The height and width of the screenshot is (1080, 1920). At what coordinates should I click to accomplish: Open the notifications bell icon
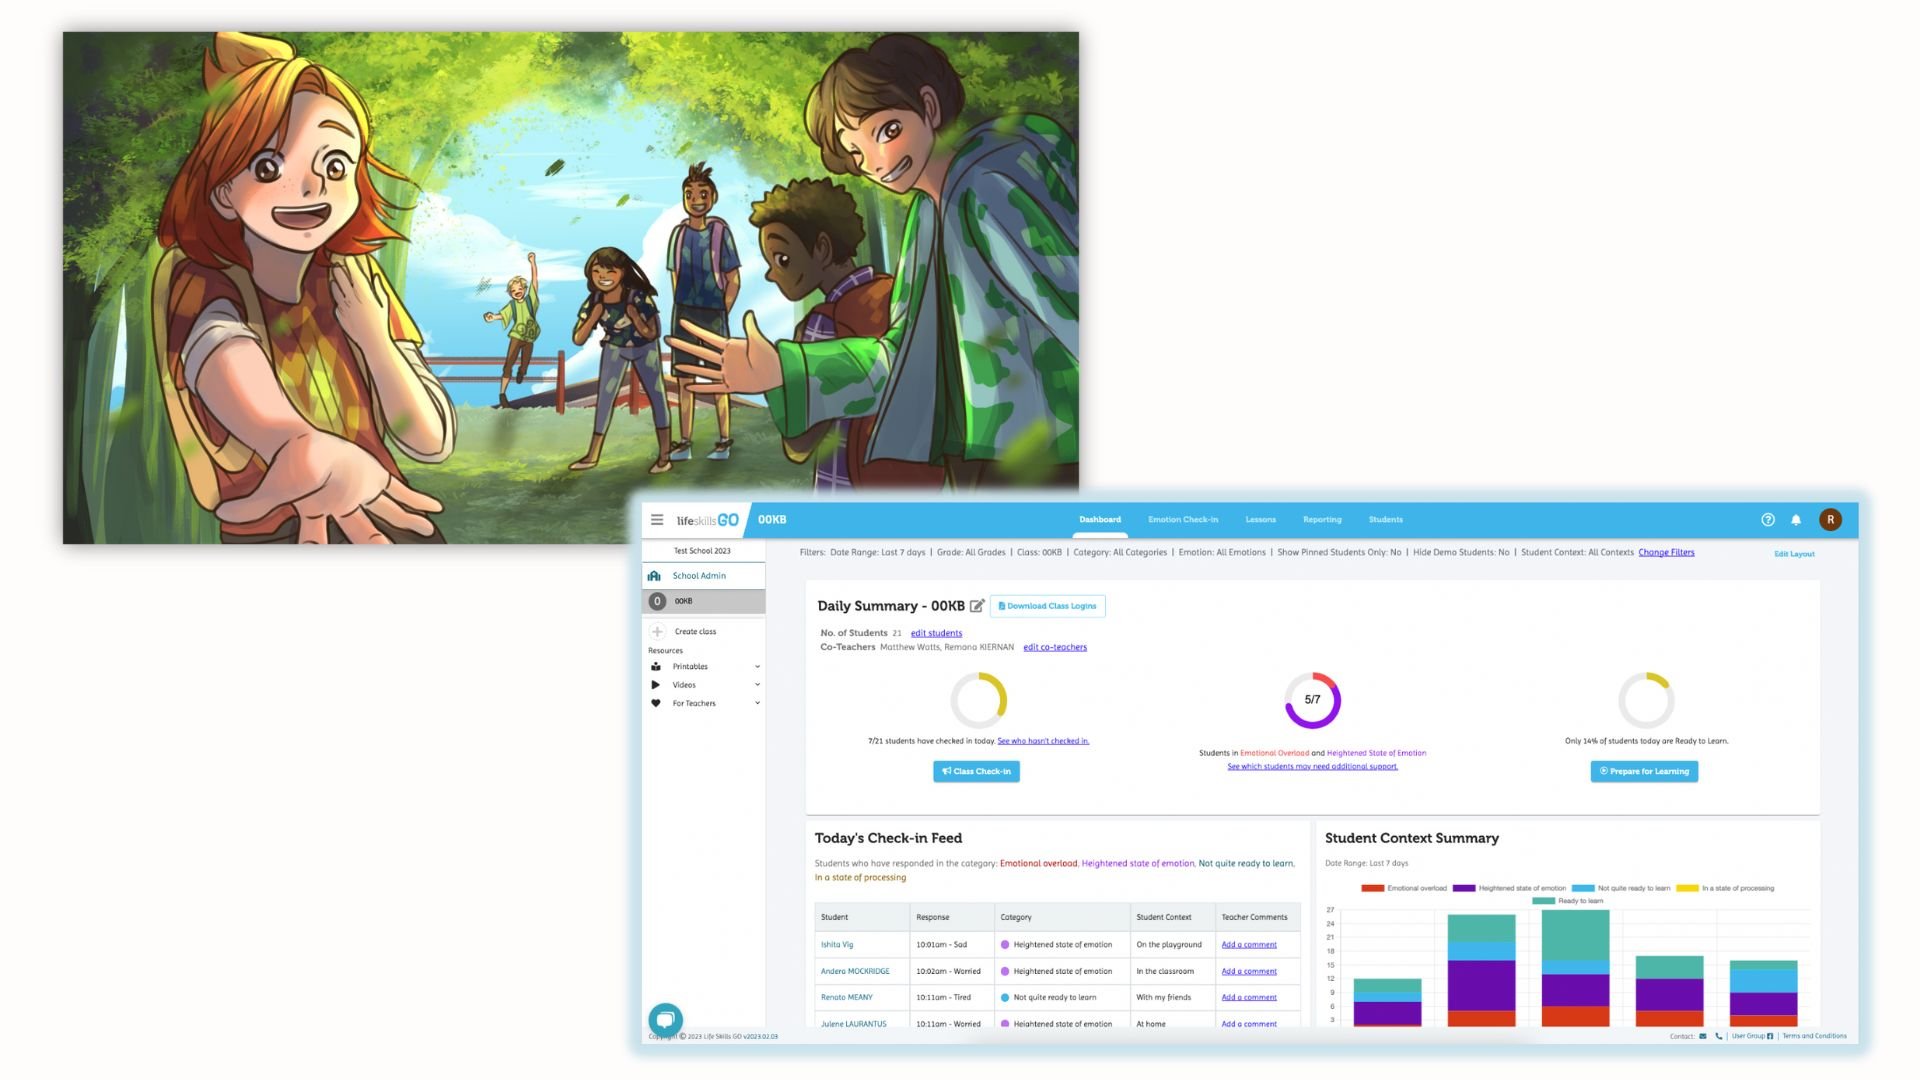[1796, 520]
